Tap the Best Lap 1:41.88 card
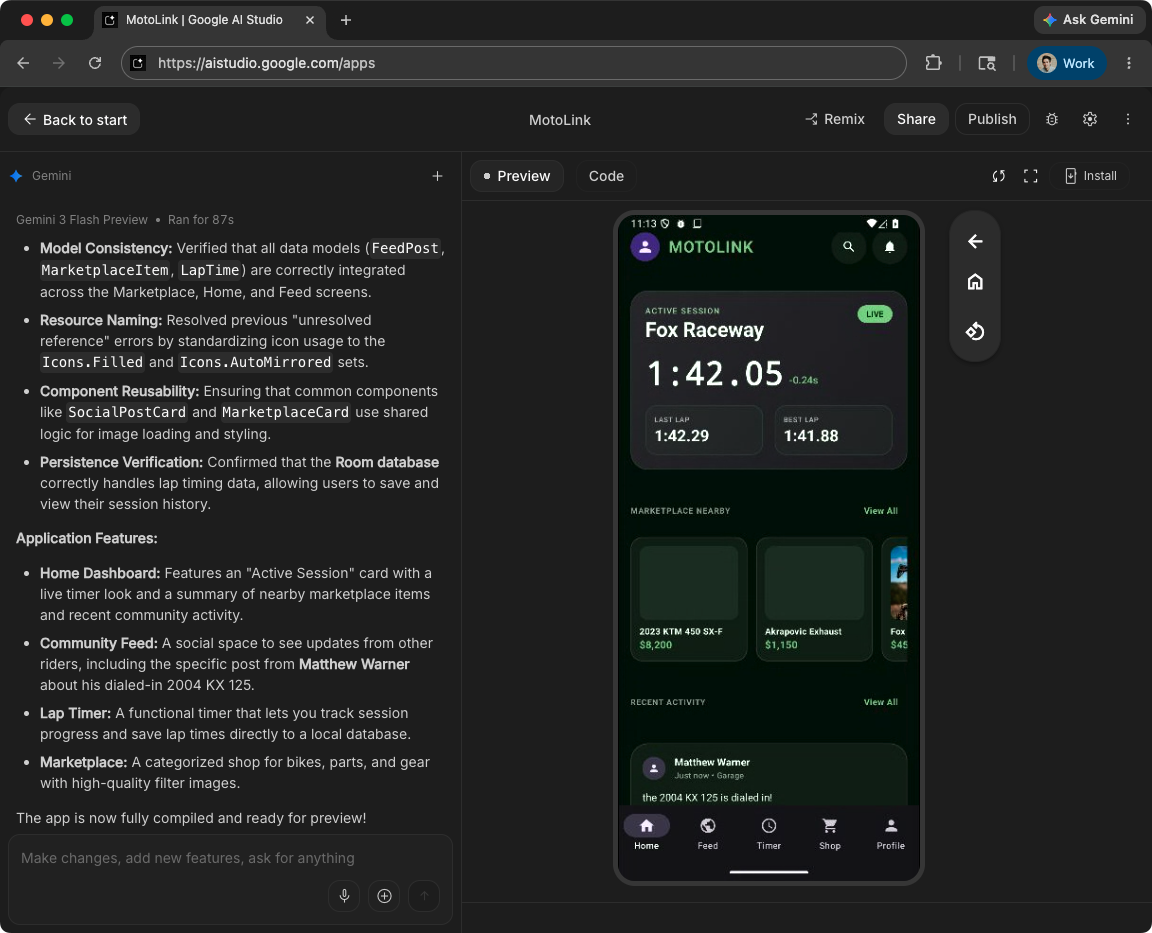The width and height of the screenshot is (1152, 933). tap(833, 430)
